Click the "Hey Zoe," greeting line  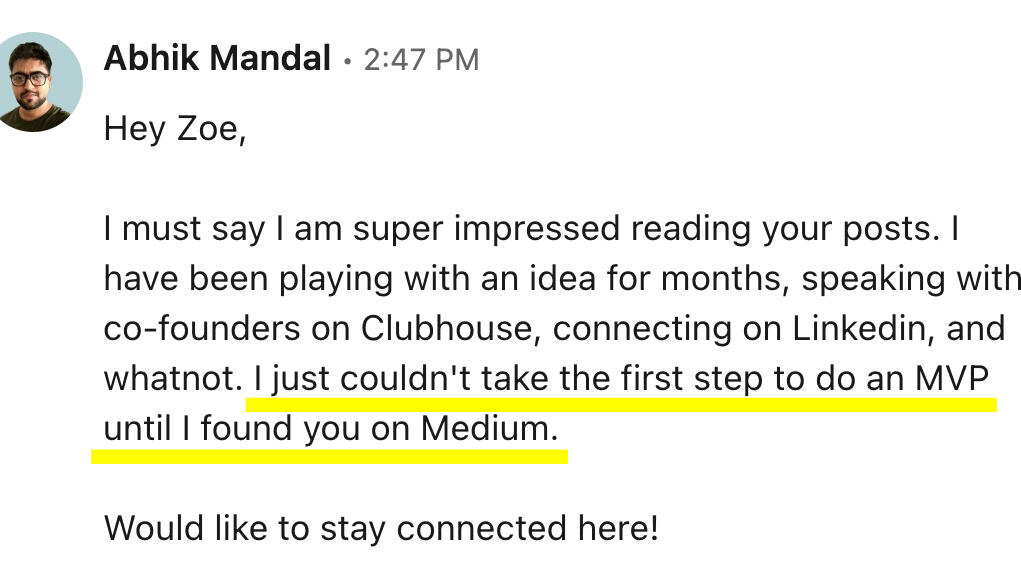[174, 130]
